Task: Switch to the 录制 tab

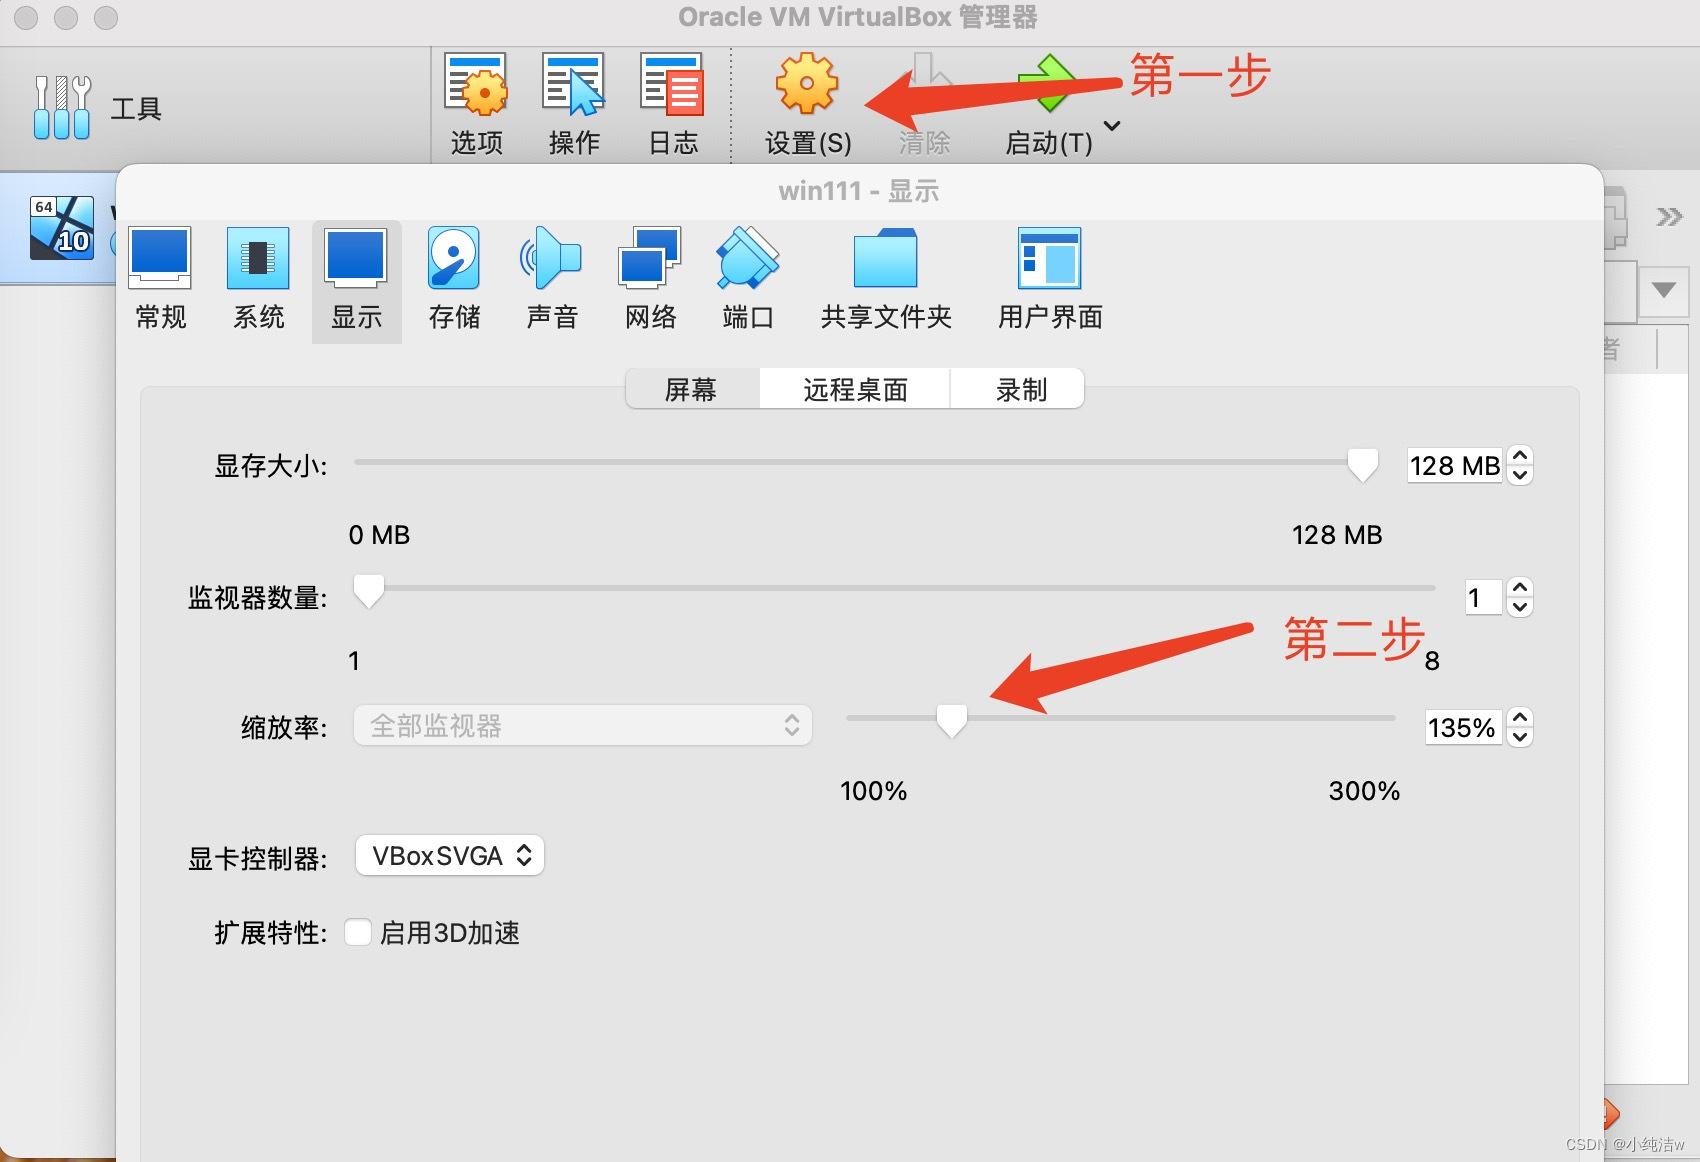Action: pyautogui.click(x=1018, y=389)
